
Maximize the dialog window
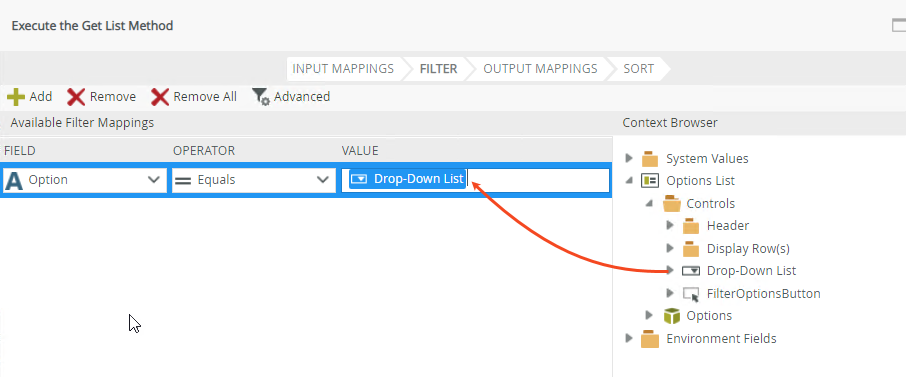tap(898, 25)
